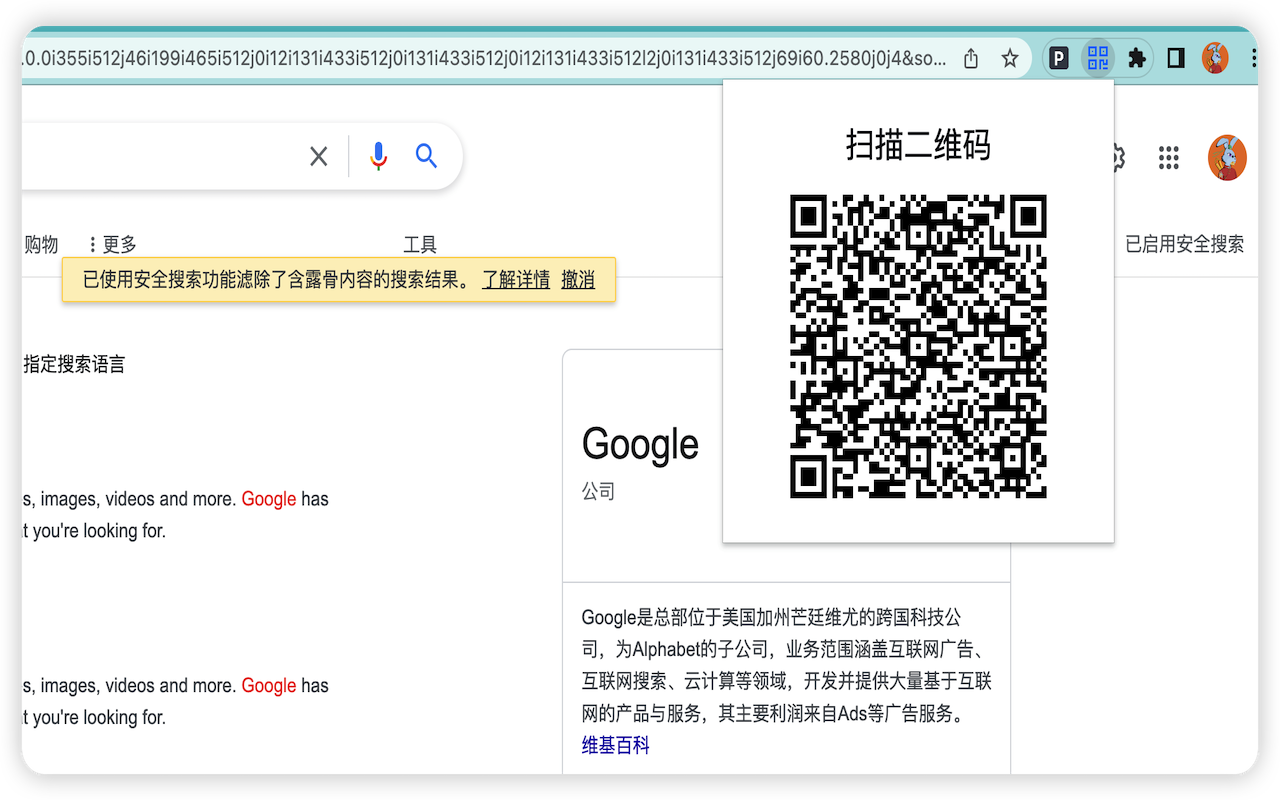Open the Chrome profile avatar in toolbar
The height and width of the screenshot is (800, 1280).
pyautogui.click(x=1215, y=59)
